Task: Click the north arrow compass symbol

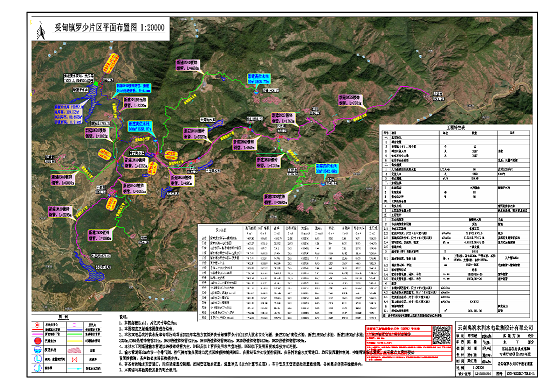Action: [41, 31]
